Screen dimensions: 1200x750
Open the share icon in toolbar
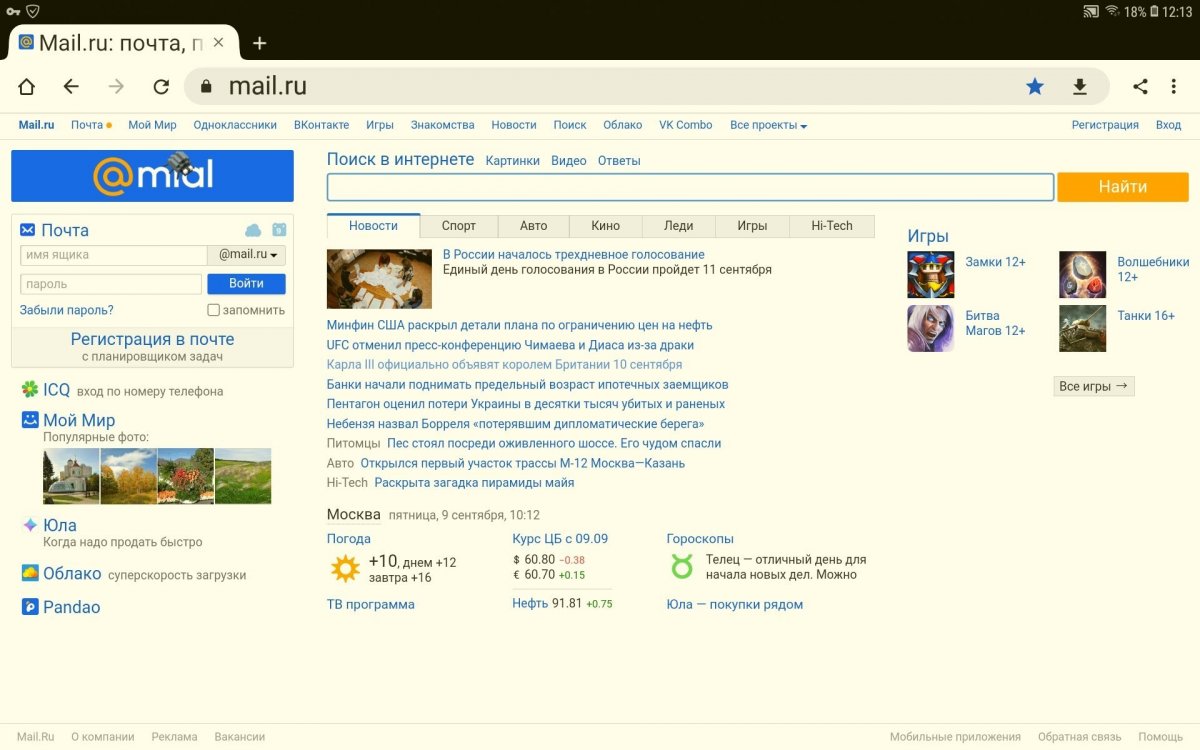(1140, 87)
